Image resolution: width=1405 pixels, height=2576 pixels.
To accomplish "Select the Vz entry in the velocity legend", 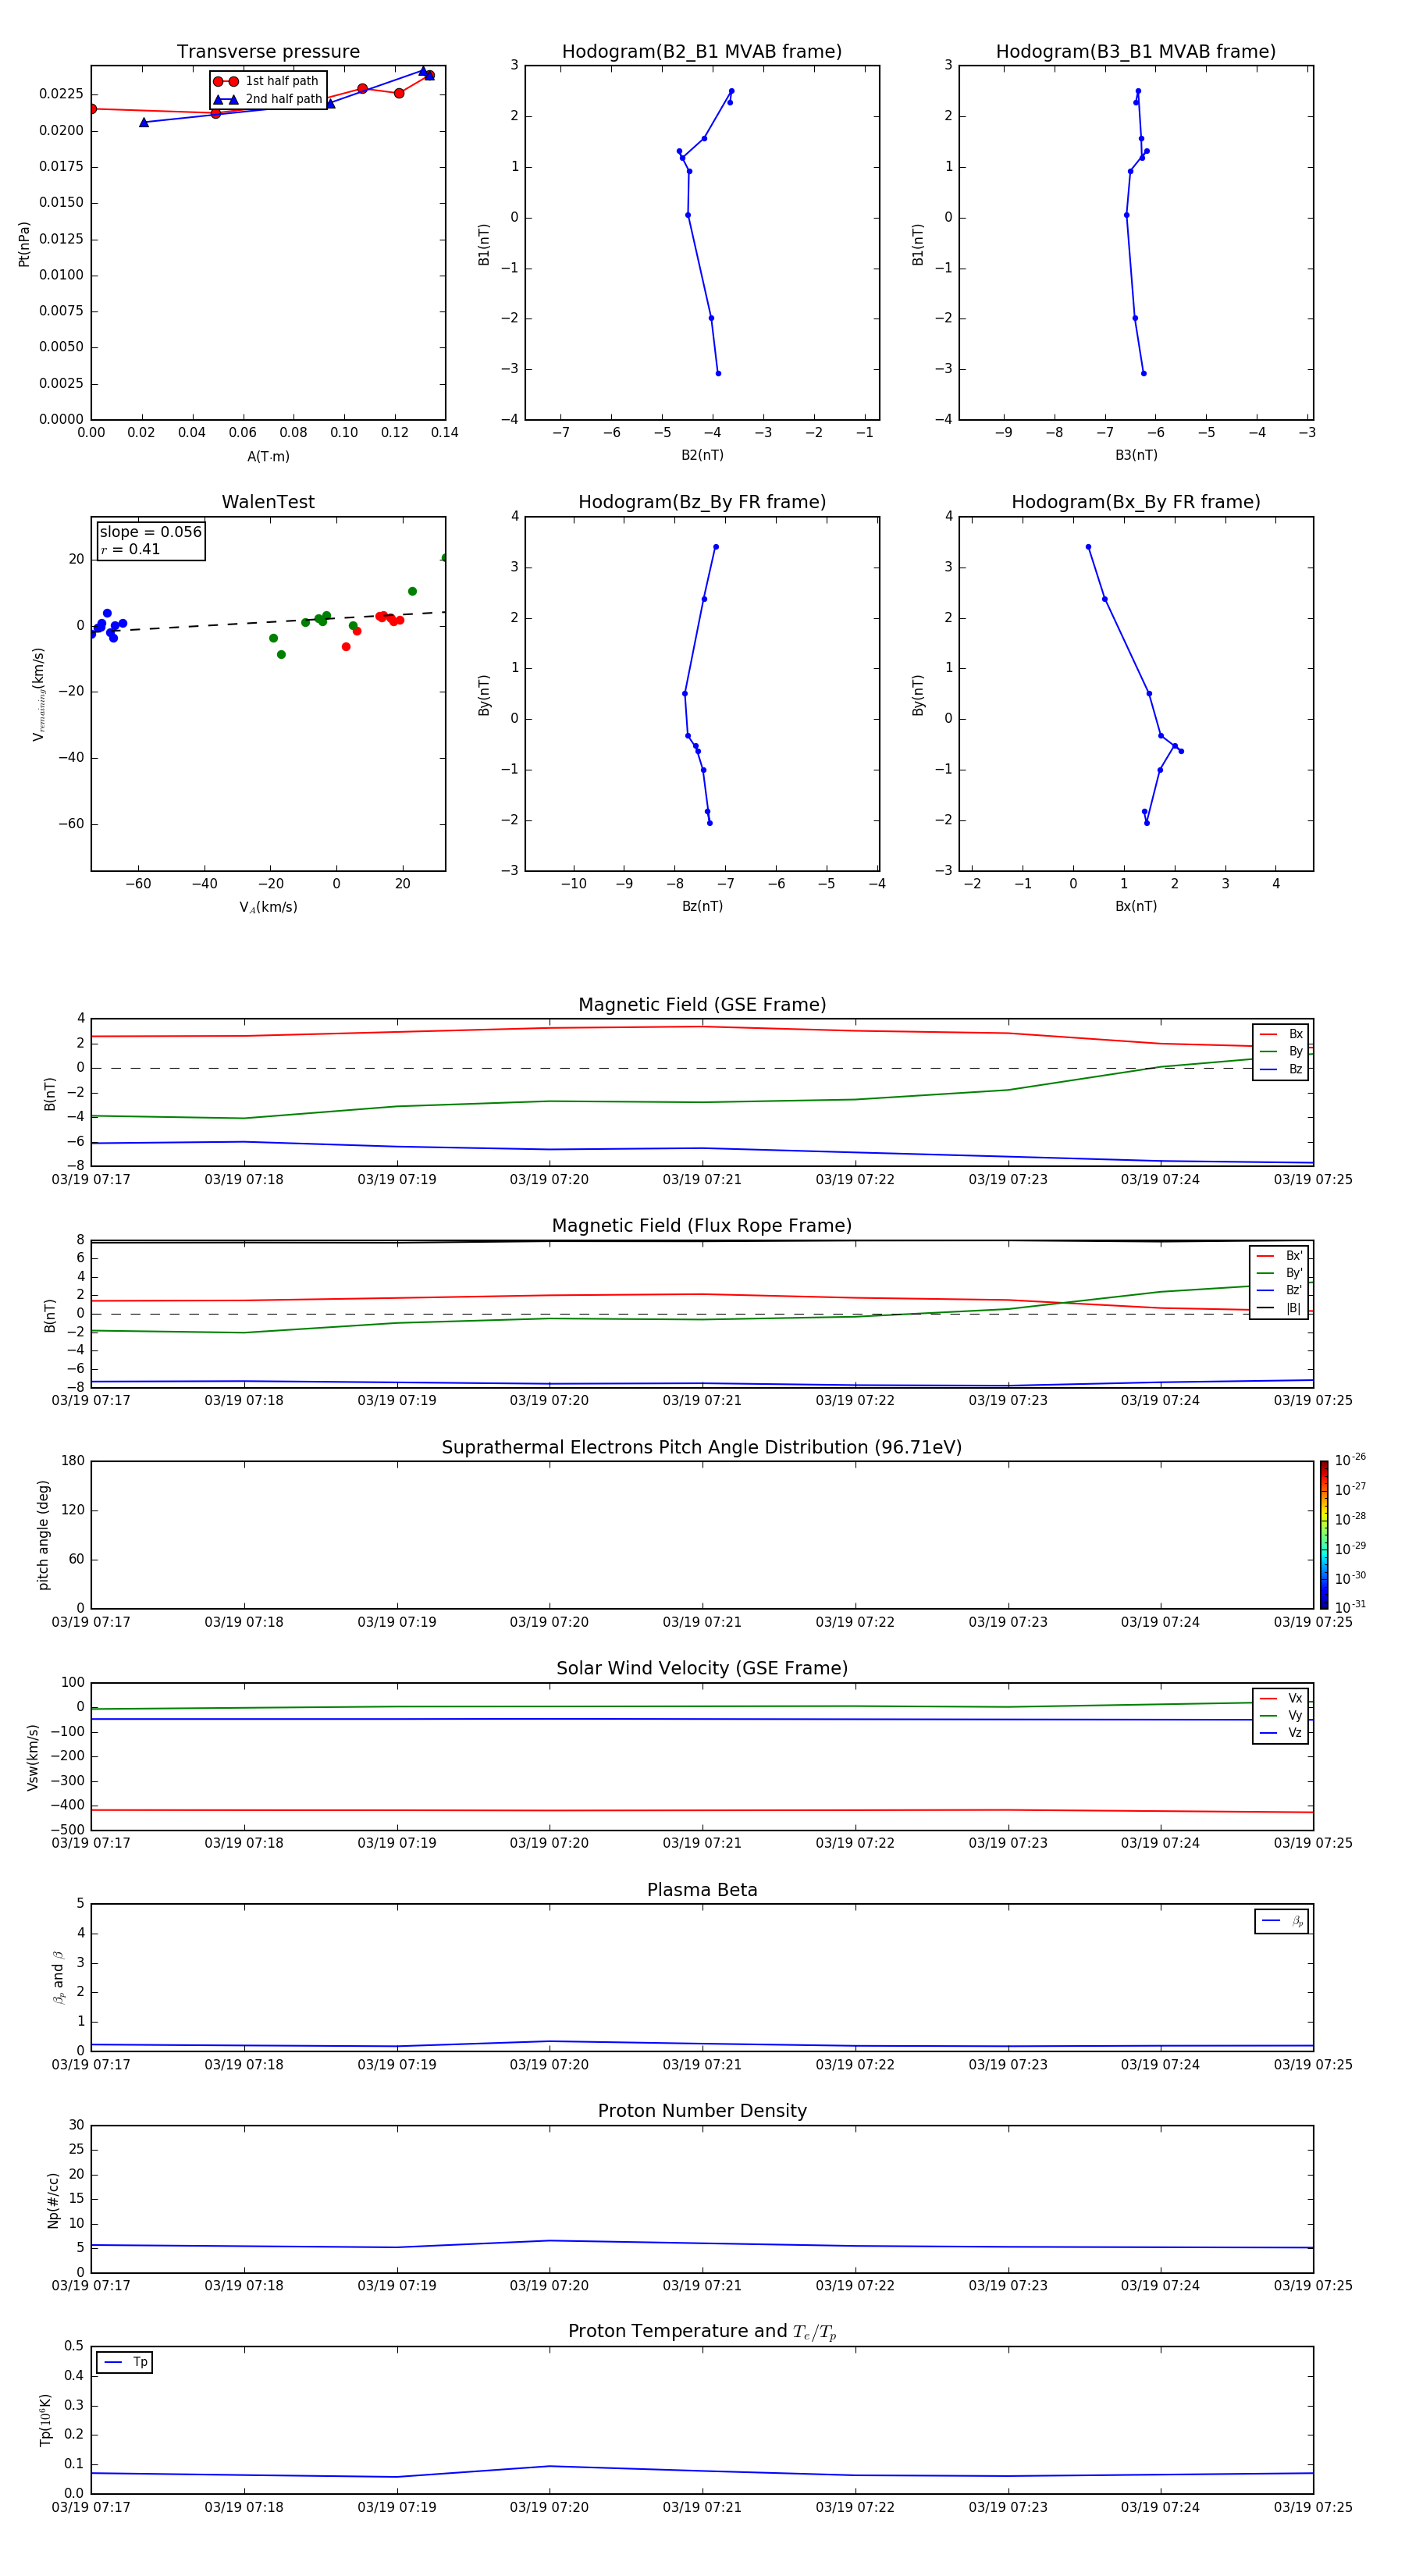I will 1281,1732.
